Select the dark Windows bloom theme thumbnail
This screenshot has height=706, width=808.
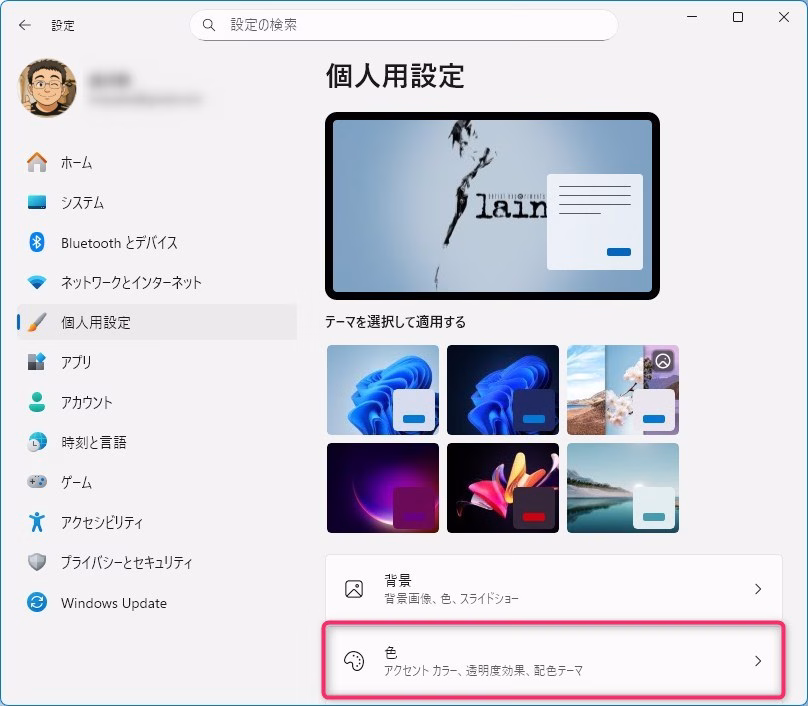pyautogui.click(x=502, y=389)
